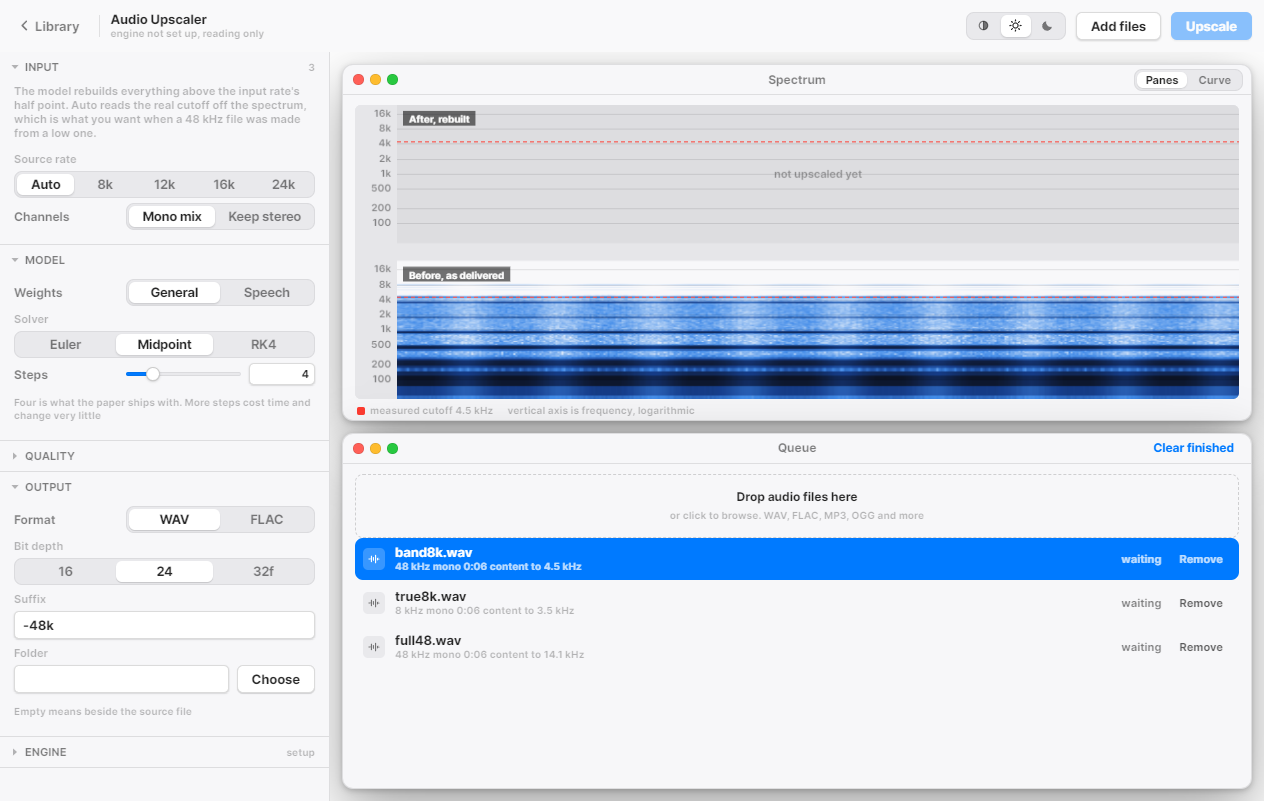The height and width of the screenshot is (801, 1264).
Task: Set bit depth to 32f
Action: click(264, 572)
